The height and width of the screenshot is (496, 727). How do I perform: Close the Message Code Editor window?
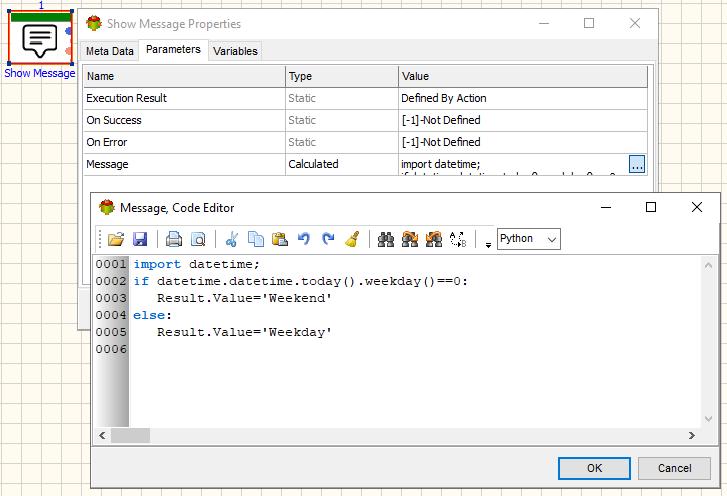tap(696, 207)
